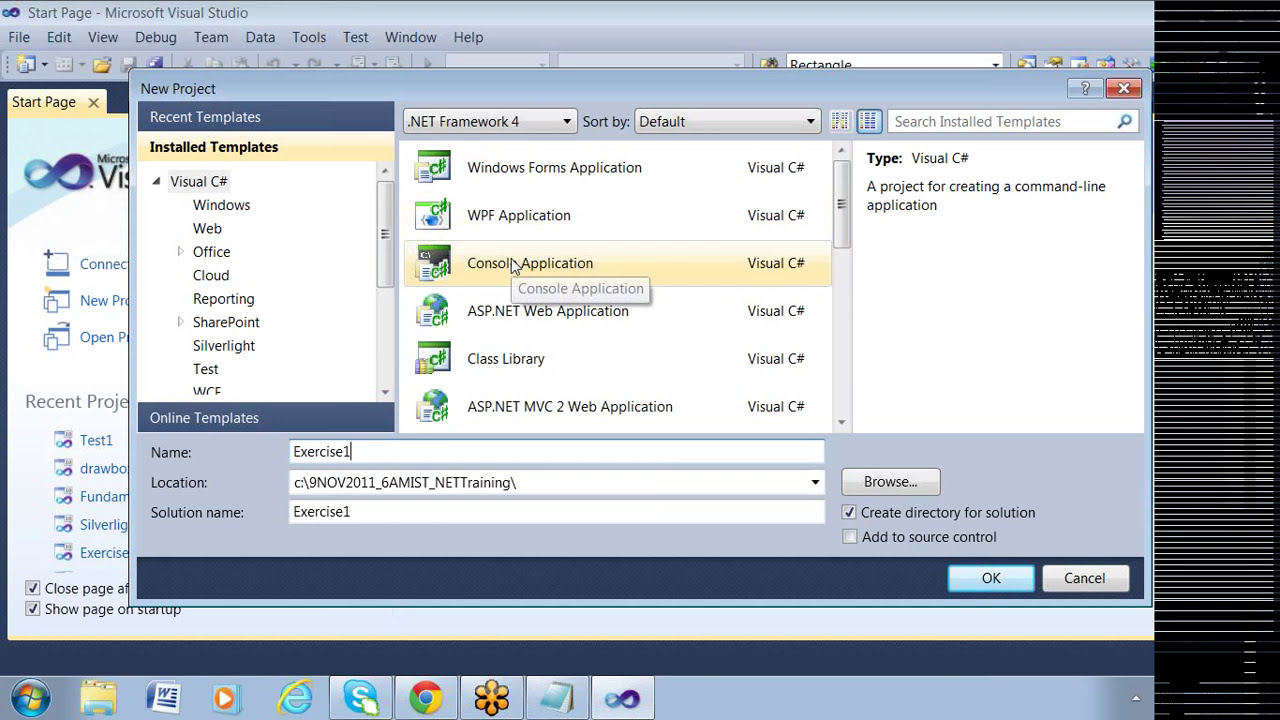Click the Cancel button
Image resolution: width=1280 pixels, height=720 pixels.
1085,578
